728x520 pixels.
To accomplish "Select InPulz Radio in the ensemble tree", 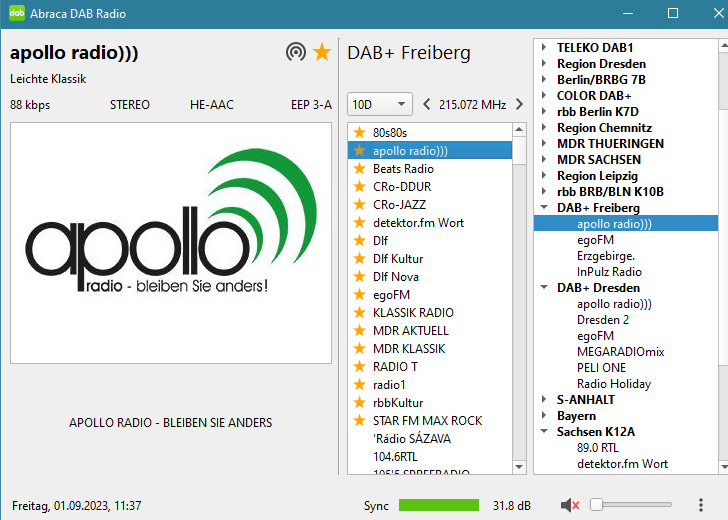I will click(x=609, y=272).
